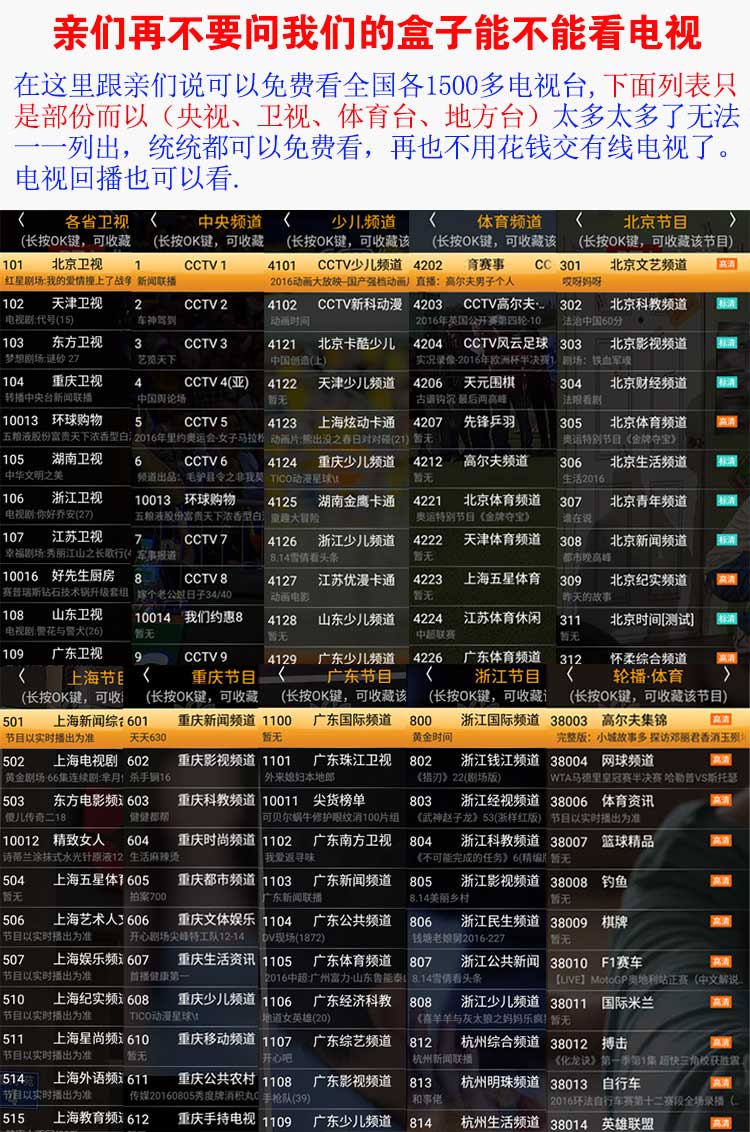Click the 高清 badge on 高尔夫集锦 row

click(720, 719)
